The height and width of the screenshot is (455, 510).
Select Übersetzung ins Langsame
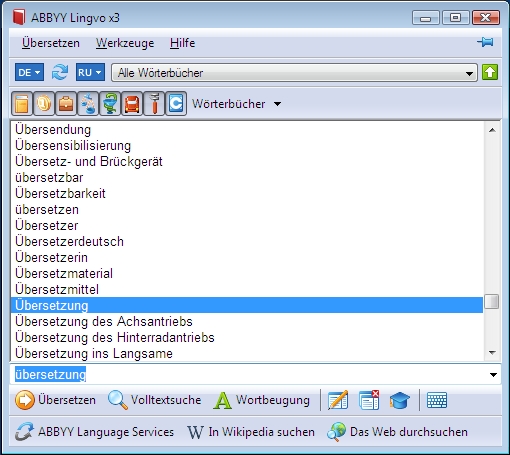click(247, 354)
